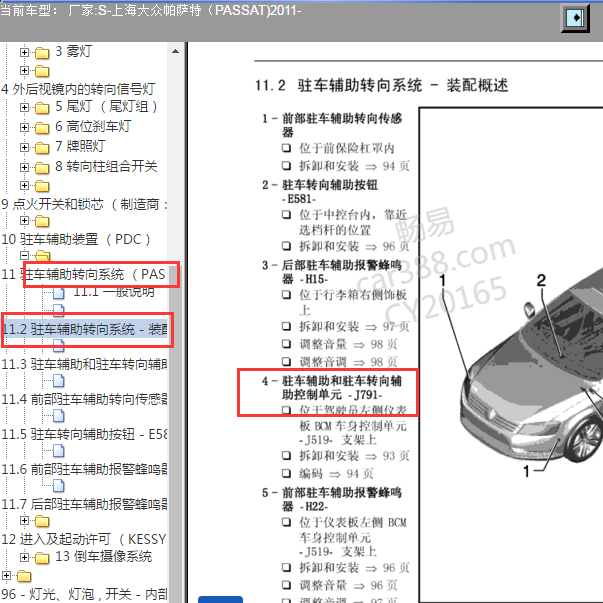
Task: Click '调整音调 ⇒ 98 页' link under H15
Action: pyautogui.click(x=348, y=362)
